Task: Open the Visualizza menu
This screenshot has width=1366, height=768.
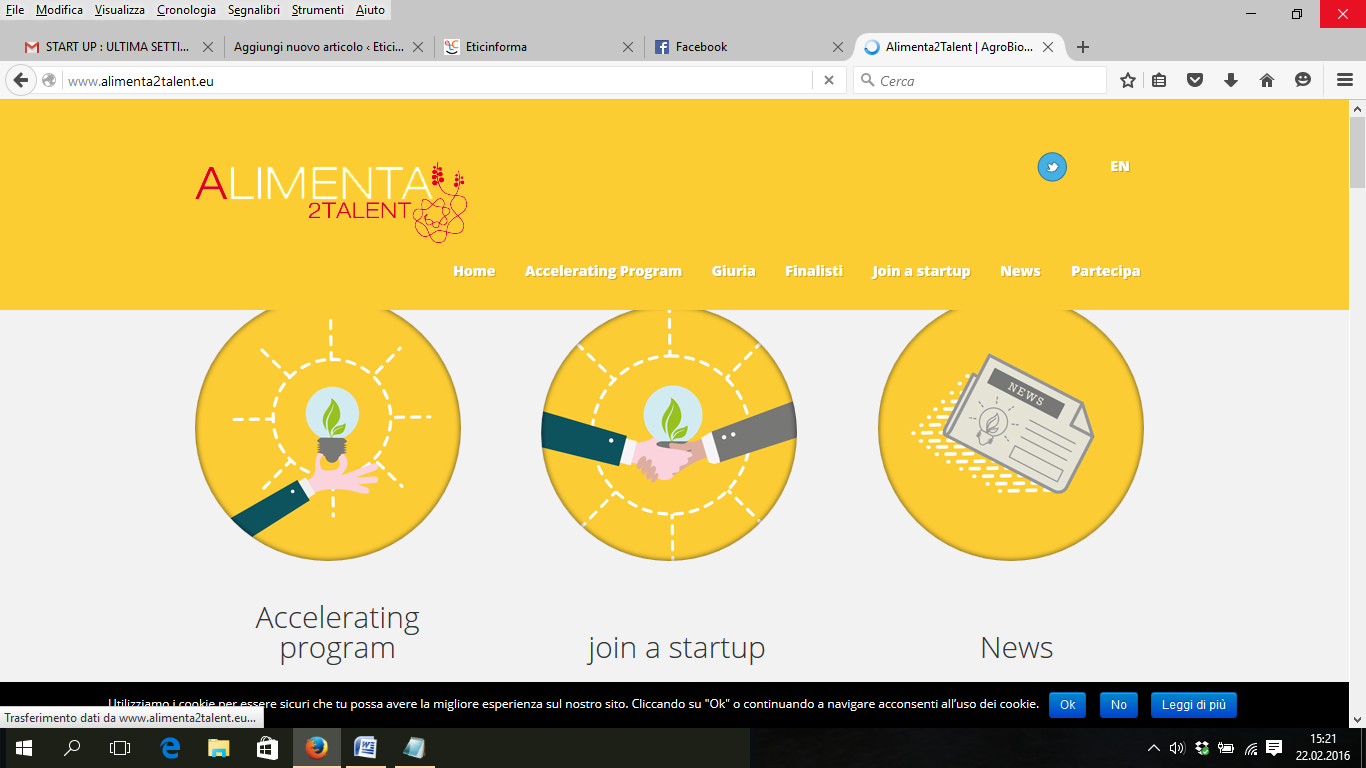Action: tap(120, 10)
